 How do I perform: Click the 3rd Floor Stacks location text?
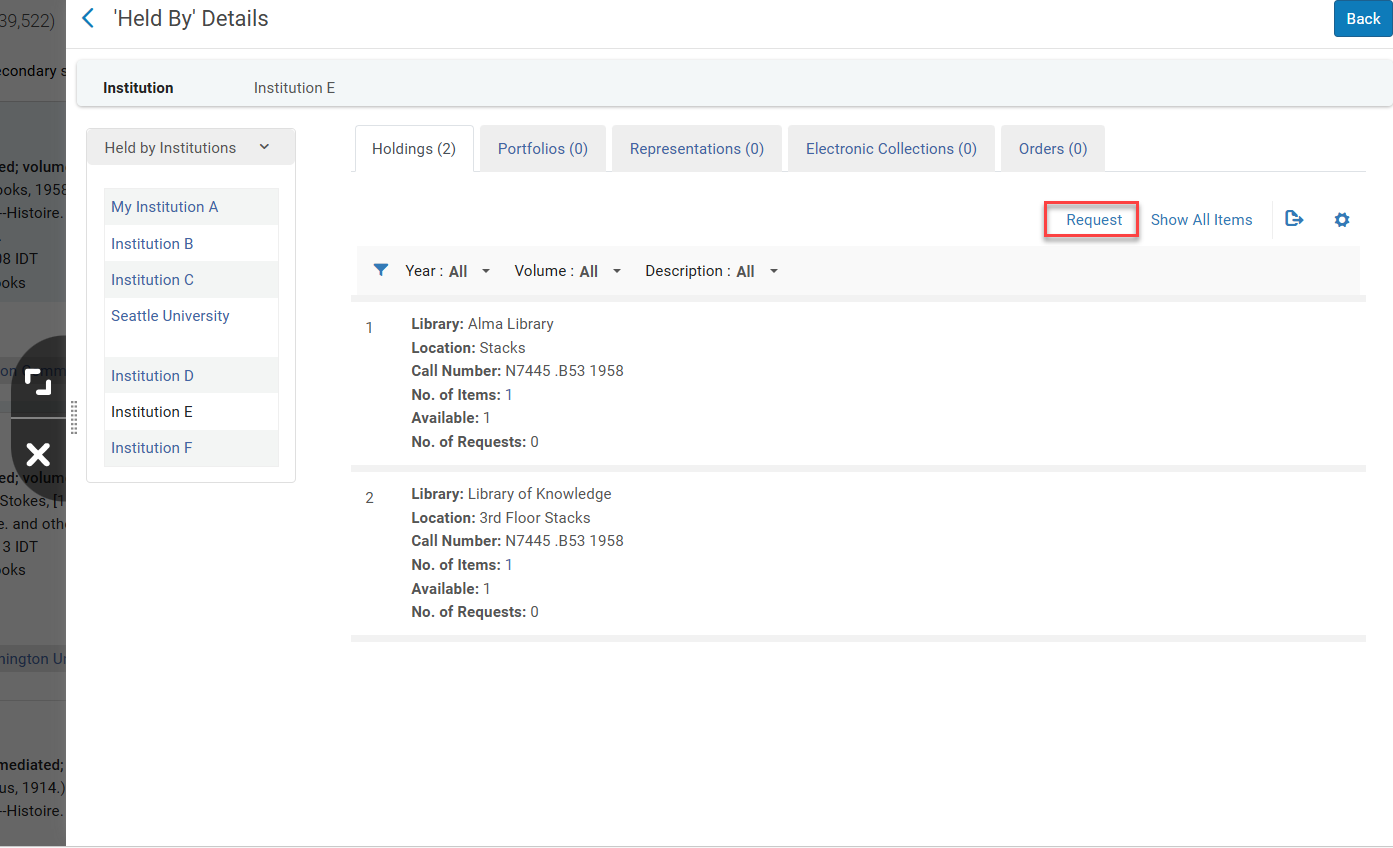click(535, 518)
